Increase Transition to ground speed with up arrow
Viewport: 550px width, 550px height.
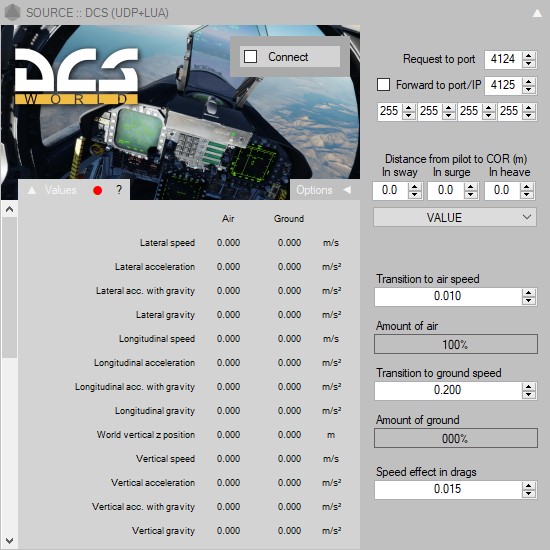pos(529,387)
